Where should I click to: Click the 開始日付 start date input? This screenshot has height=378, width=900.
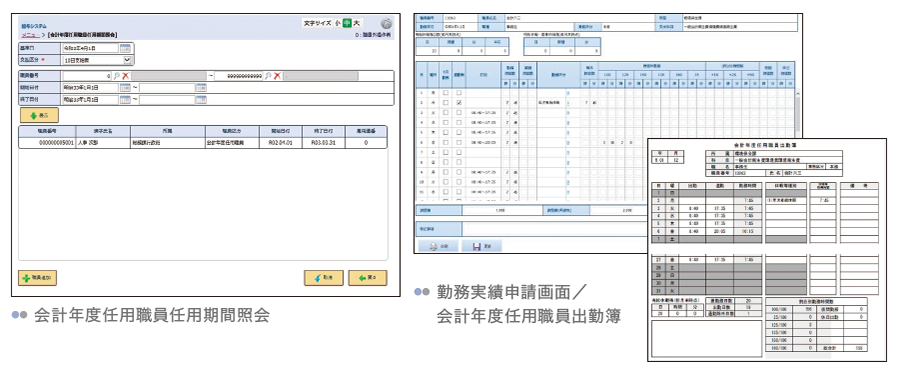[x=91, y=88]
